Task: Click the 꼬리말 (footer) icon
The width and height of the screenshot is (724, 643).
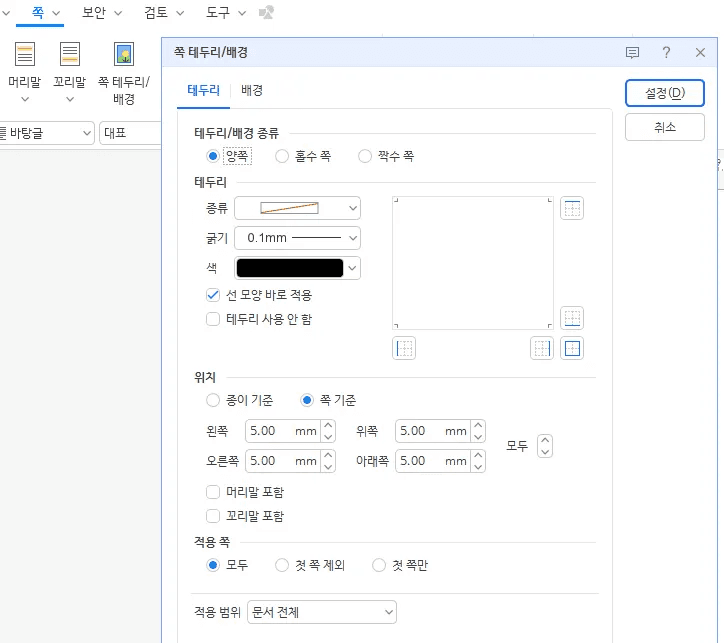Action: (x=70, y=54)
